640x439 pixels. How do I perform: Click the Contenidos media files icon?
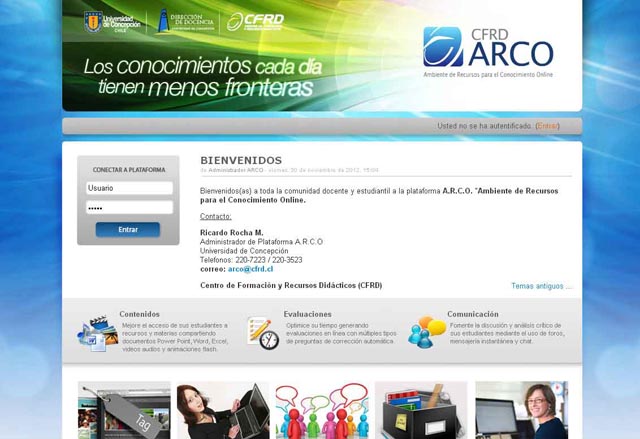click(98, 333)
